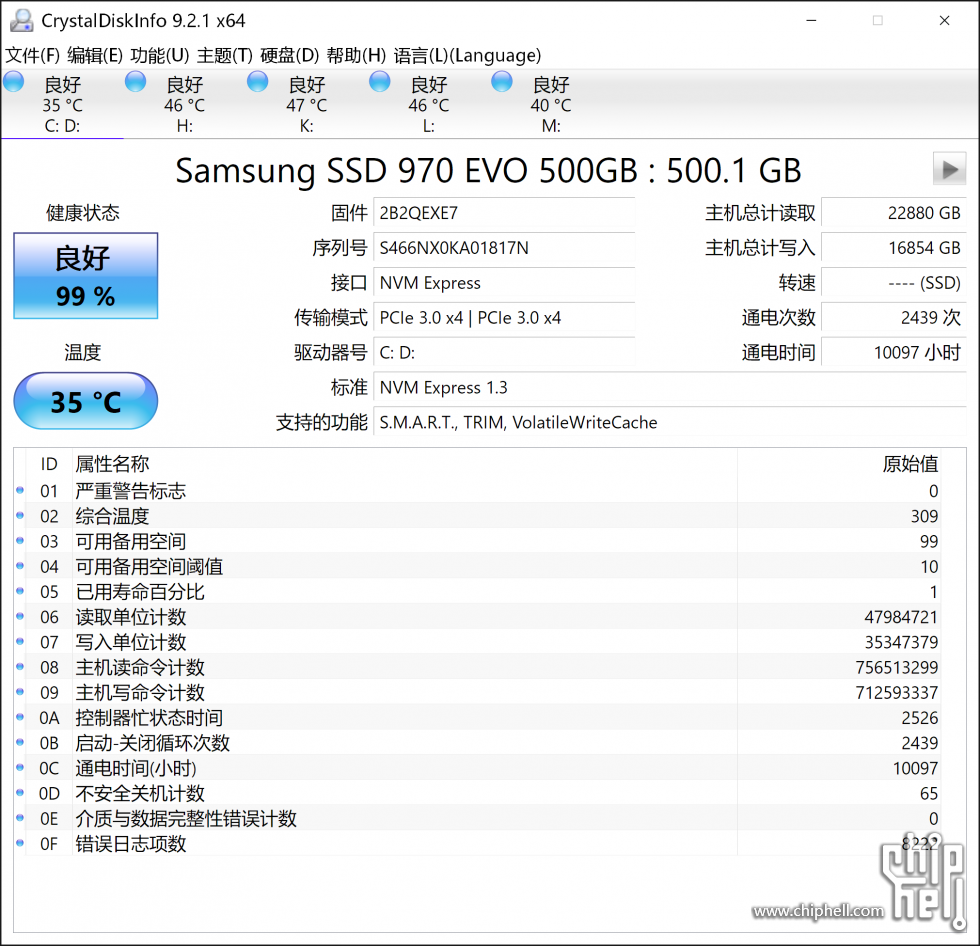Click status dot for attribute 07 写入单位计数
Viewport: 980px width, 946px height.
point(20,642)
